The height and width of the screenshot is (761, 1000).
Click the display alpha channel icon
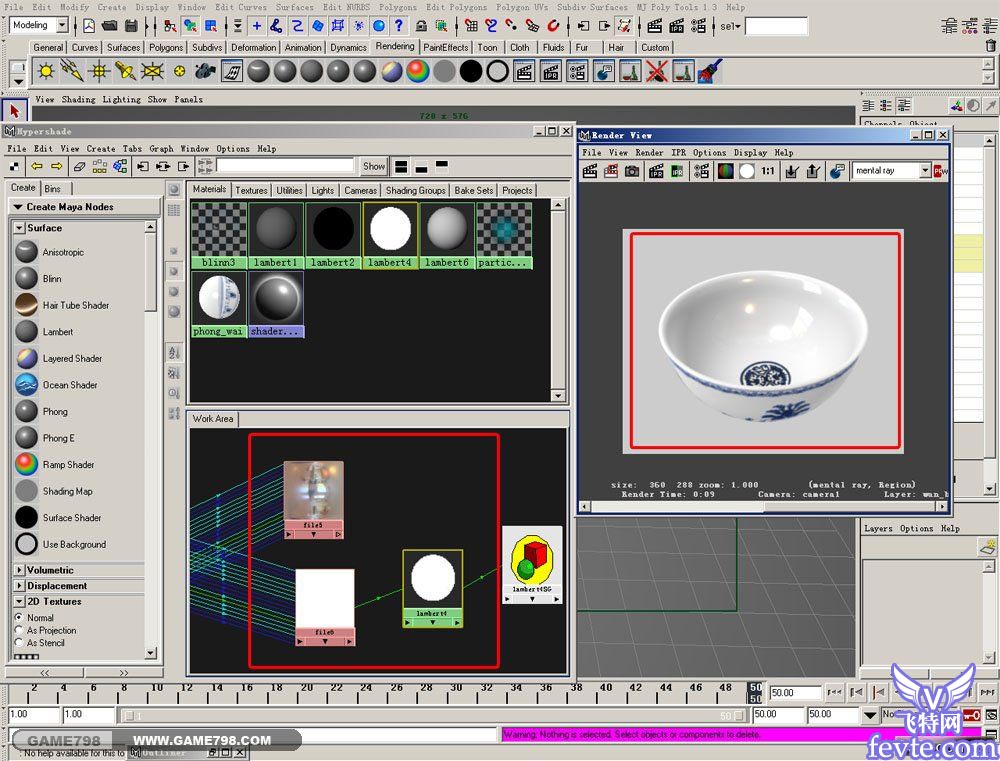tap(746, 171)
